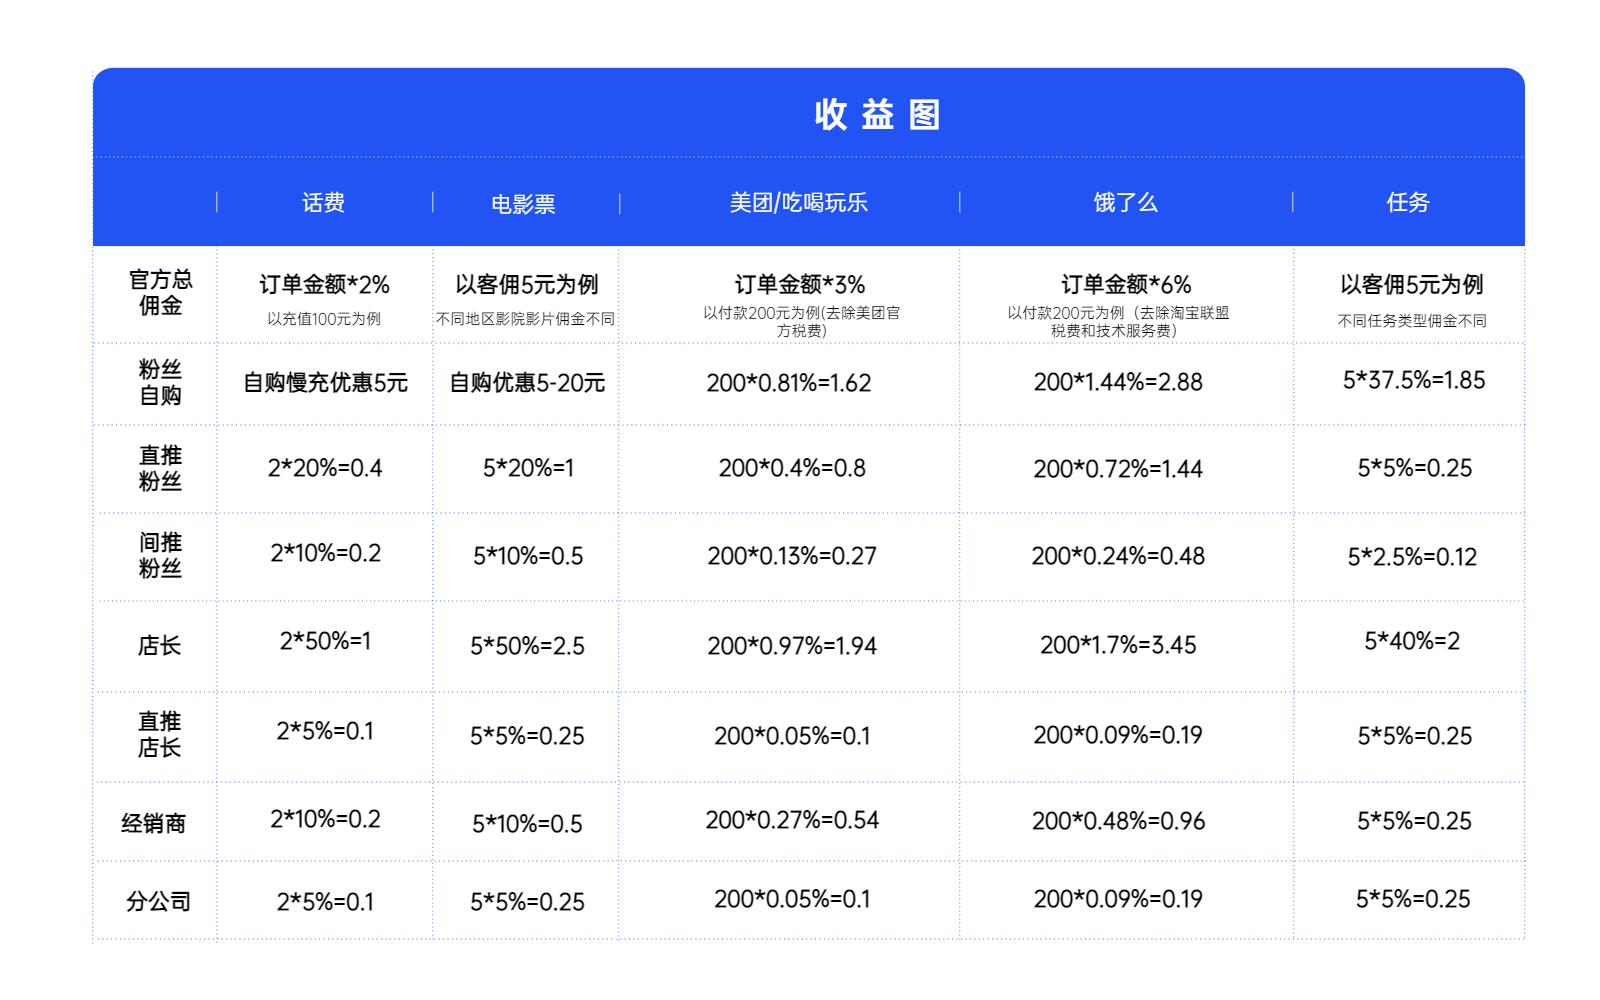Click the 自购优惠5-20元 cell
Screen dimensions: 1600x1000
pyautogui.click(x=527, y=383)
